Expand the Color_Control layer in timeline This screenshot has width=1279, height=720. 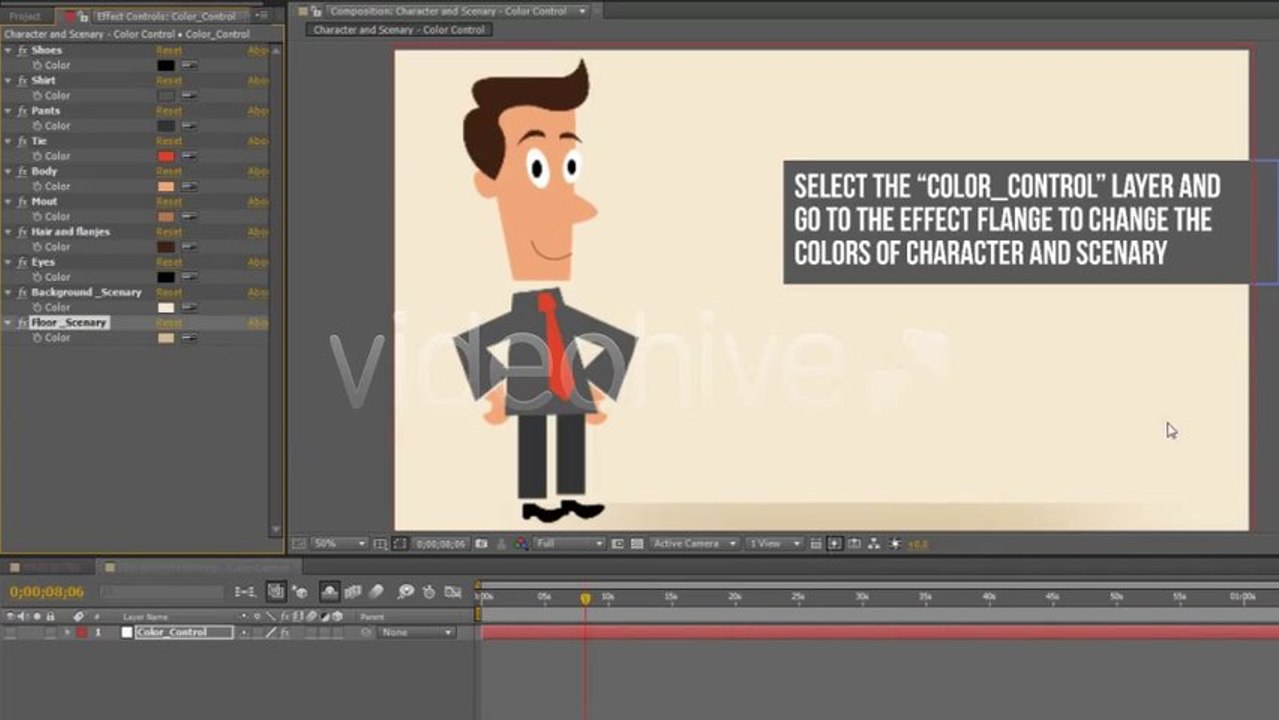coord(68,633)
